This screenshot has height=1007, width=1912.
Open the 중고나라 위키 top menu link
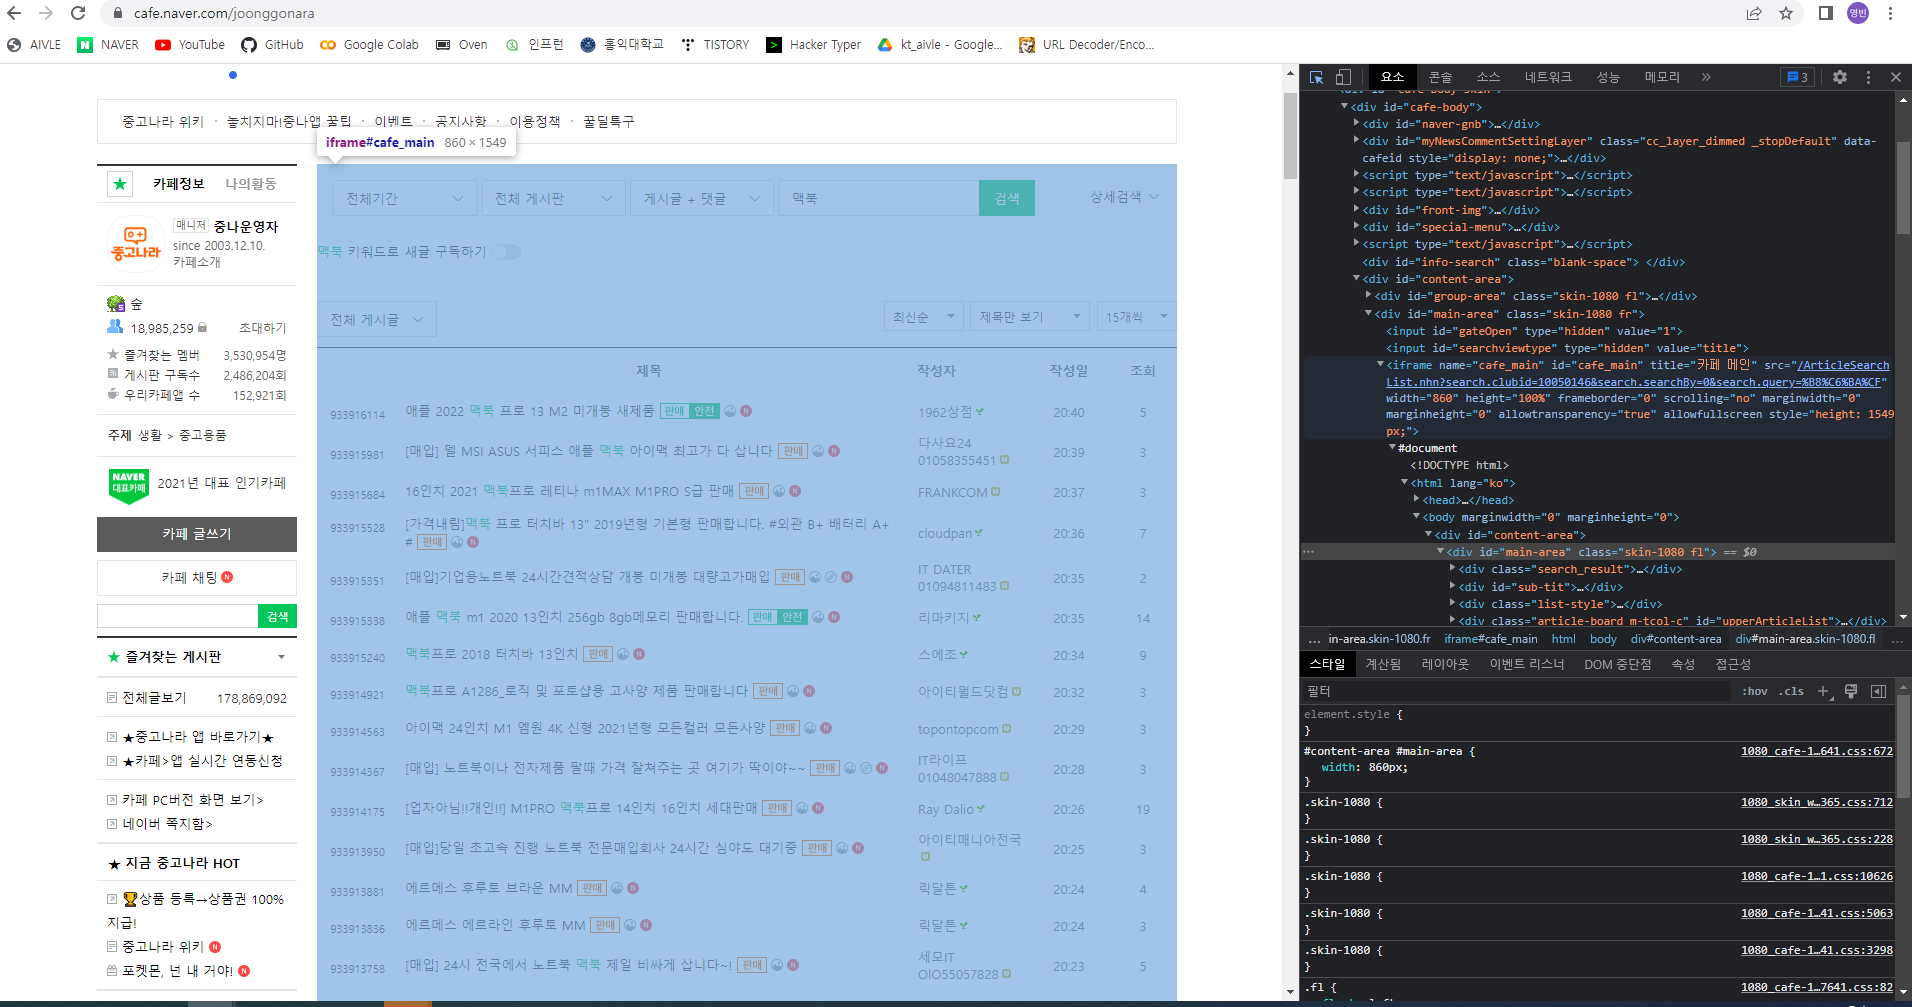pos(163,121)
